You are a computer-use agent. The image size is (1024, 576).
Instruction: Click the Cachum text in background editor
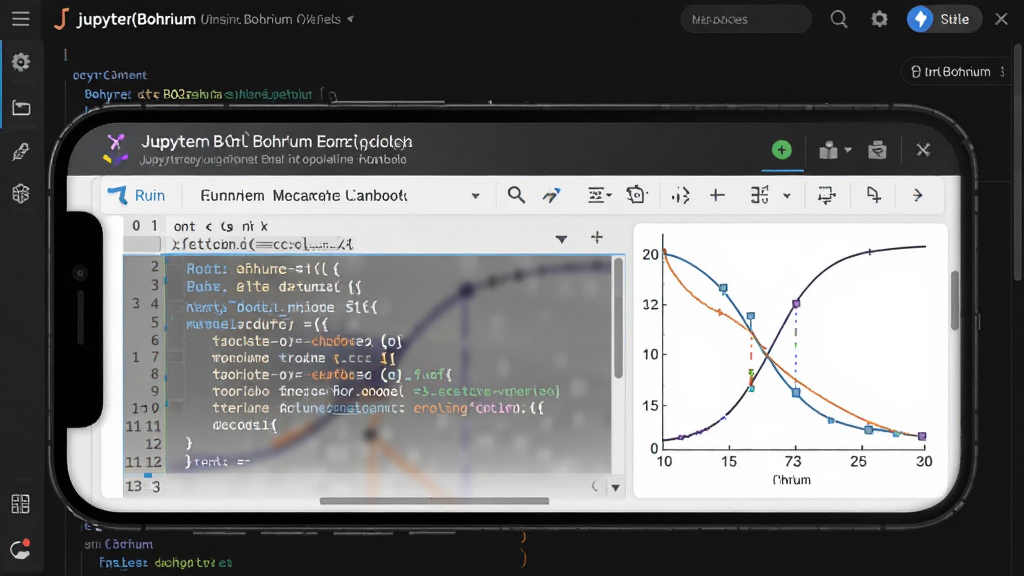[129, 544]
